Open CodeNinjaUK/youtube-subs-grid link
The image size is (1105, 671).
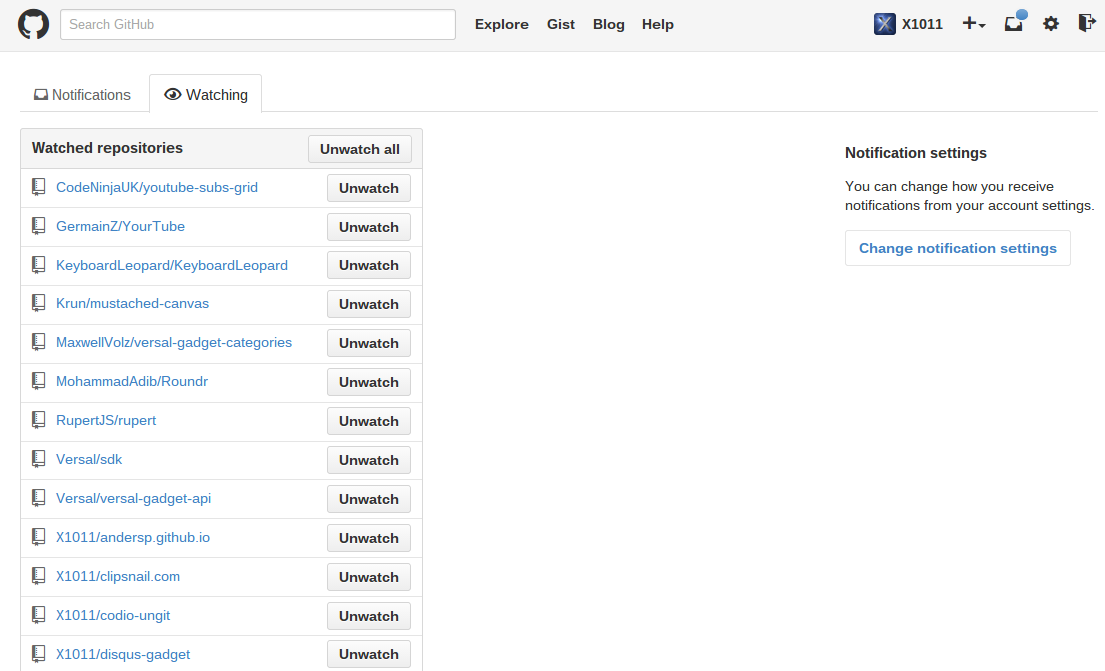tap(156, 187)
